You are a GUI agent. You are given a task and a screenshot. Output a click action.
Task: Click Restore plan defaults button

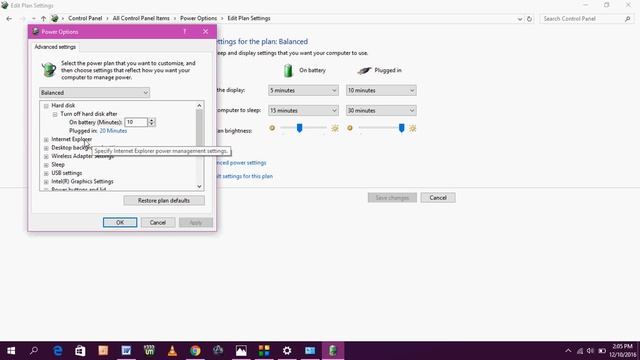pyautogui.click(x=164, y=200)
